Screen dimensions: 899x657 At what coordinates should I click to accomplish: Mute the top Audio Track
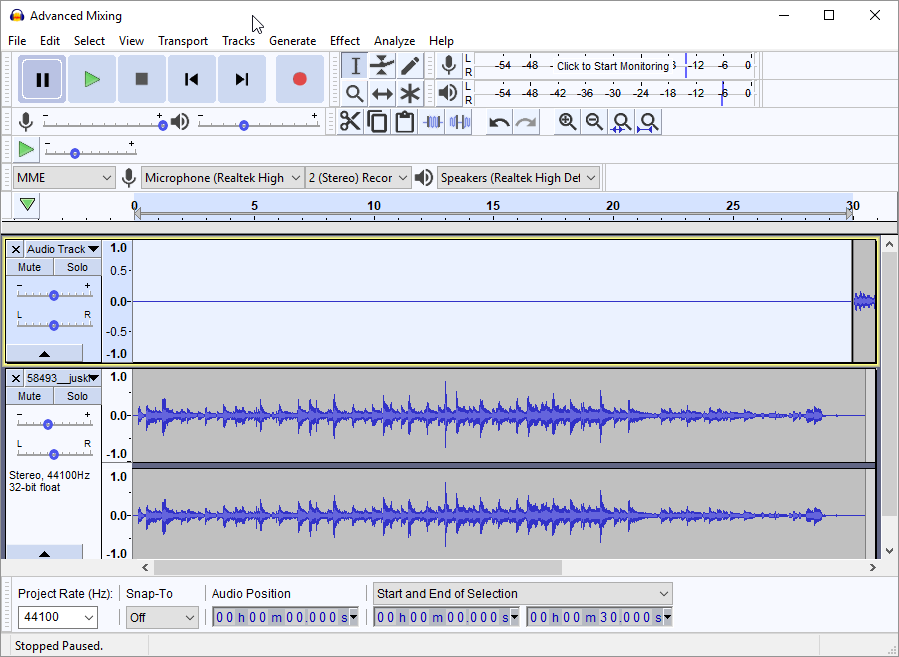pyautogui.click(x=30, y=267)
